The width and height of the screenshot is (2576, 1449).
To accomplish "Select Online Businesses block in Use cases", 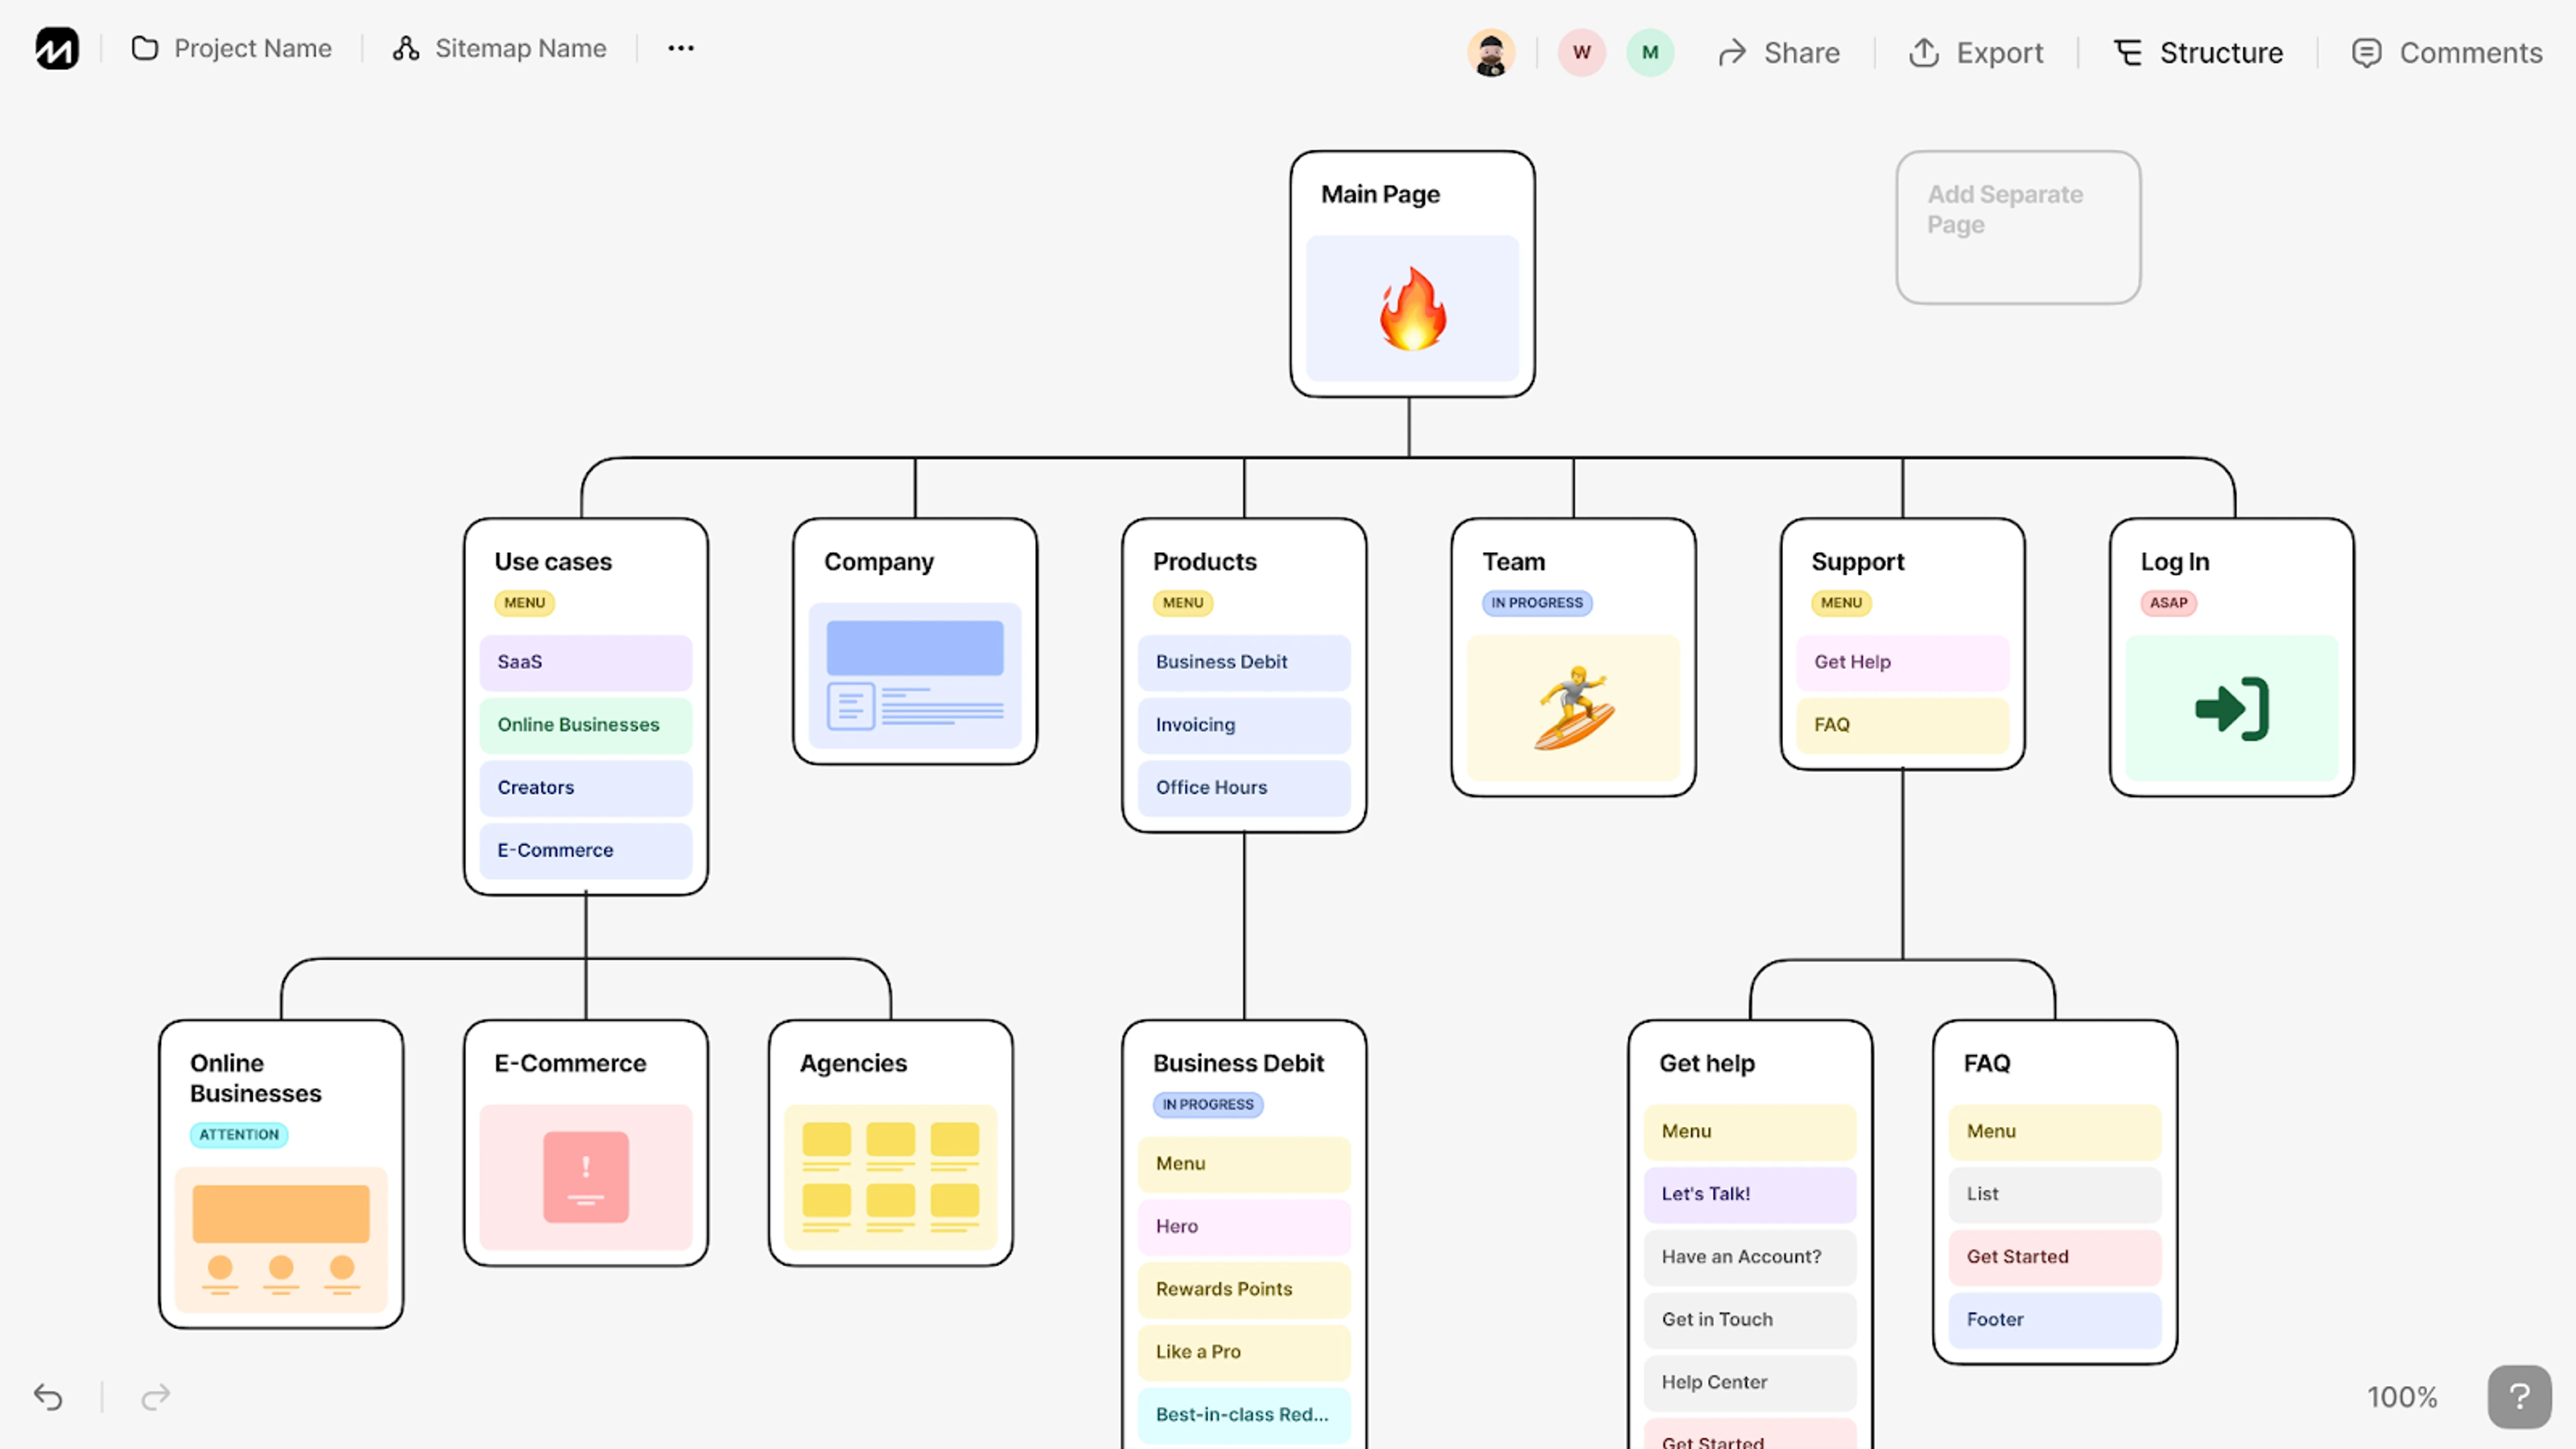I will tap(586, 726).
